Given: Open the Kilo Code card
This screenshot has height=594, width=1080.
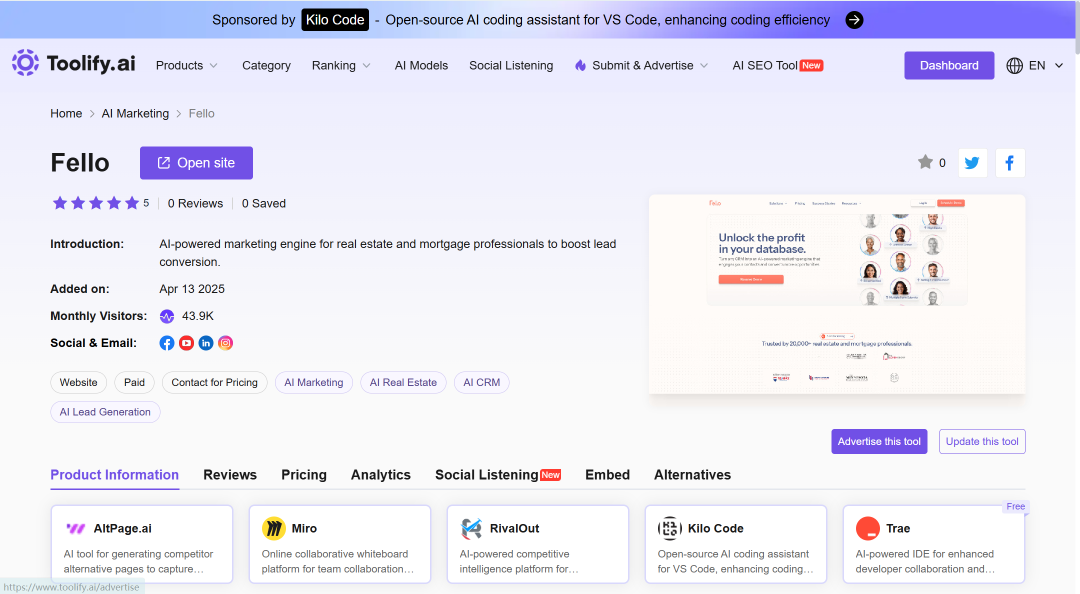Looking at the screenshot, I should pos(736,544).
